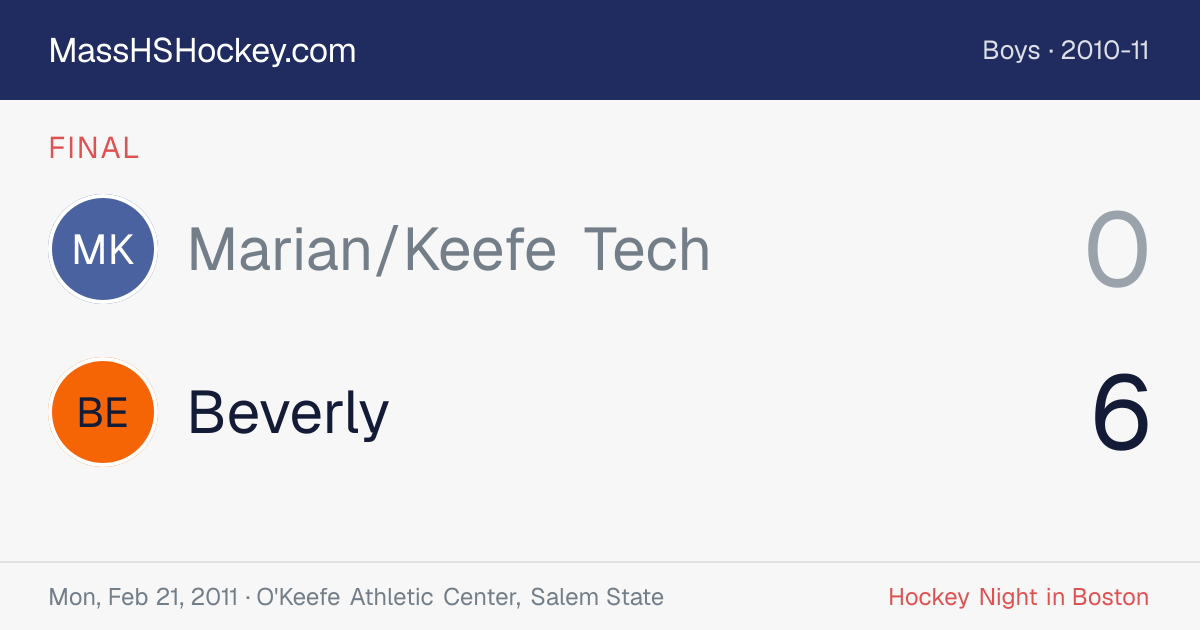Image resolution: width=1200 pixels, height=630 pixels.
Task: Open the O'Keefe Athletic Center venue text
Action: coord(389,597)
